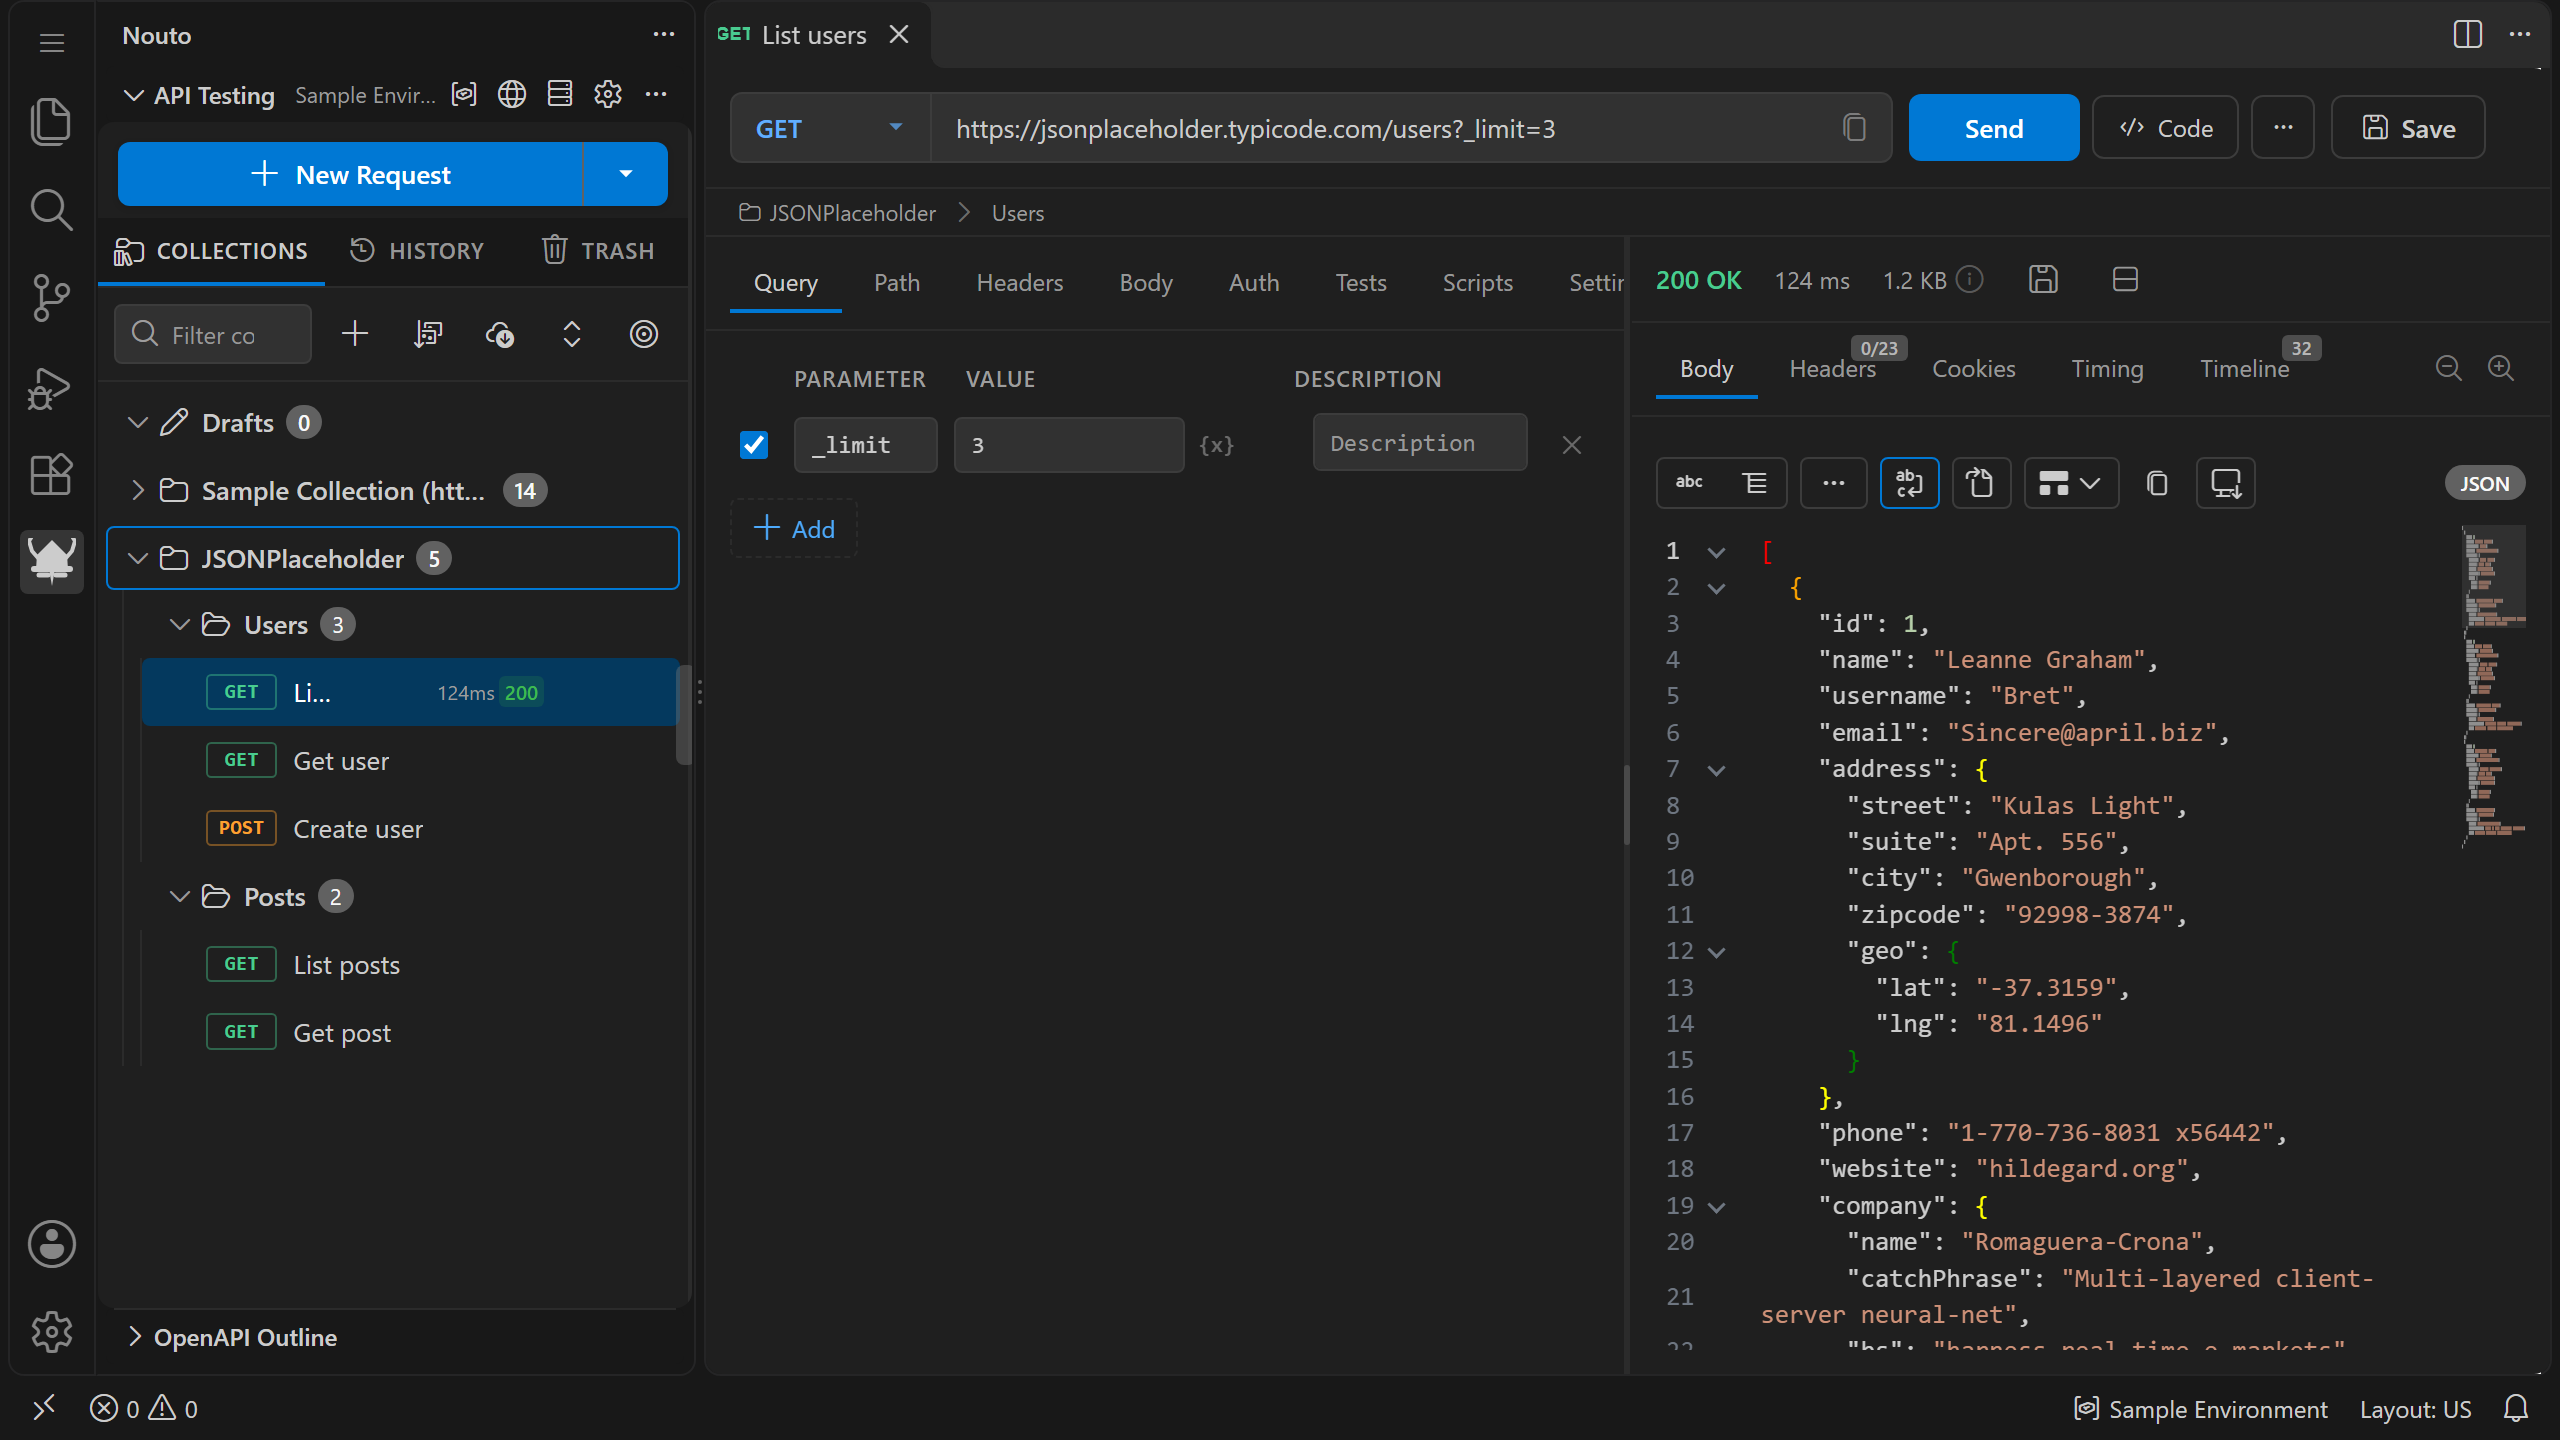
Task: Open the Auth request tab
Action: pos(1254,283)
